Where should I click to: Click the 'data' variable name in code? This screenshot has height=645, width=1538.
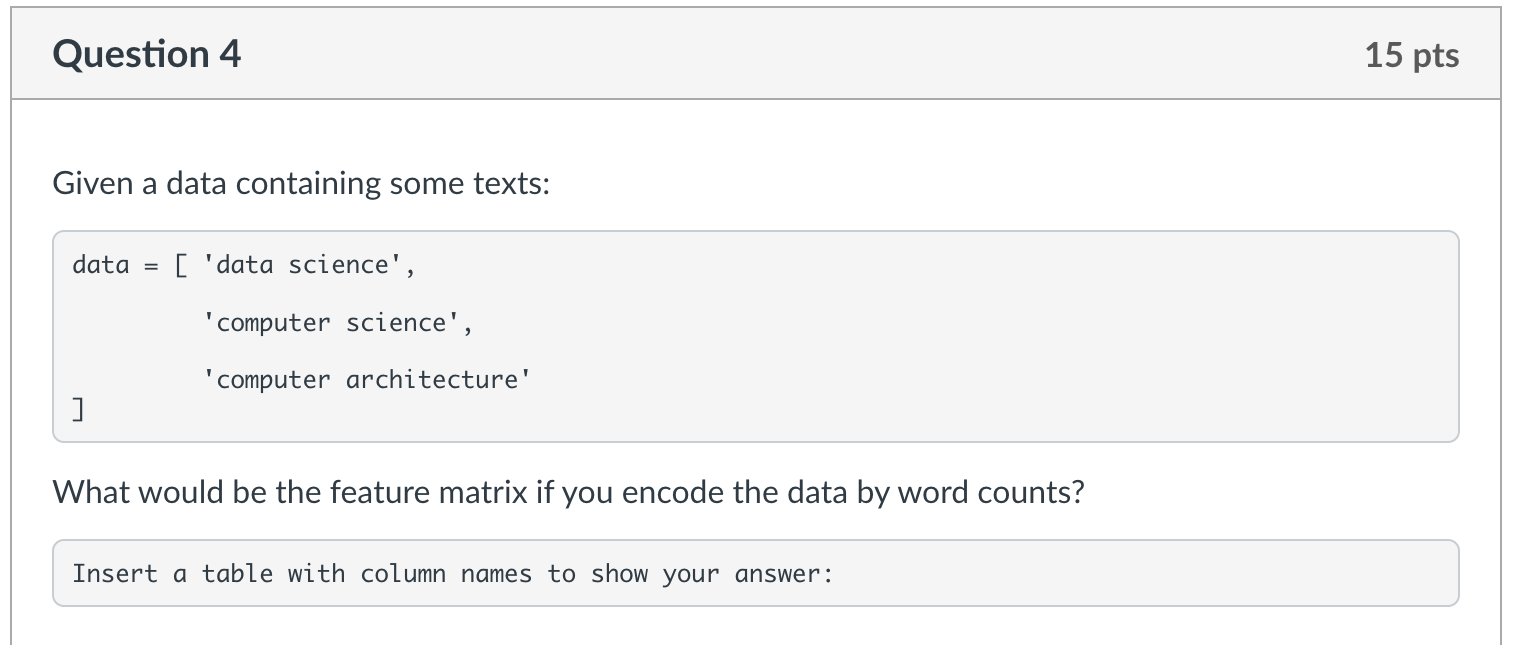[x=101, y=265]
